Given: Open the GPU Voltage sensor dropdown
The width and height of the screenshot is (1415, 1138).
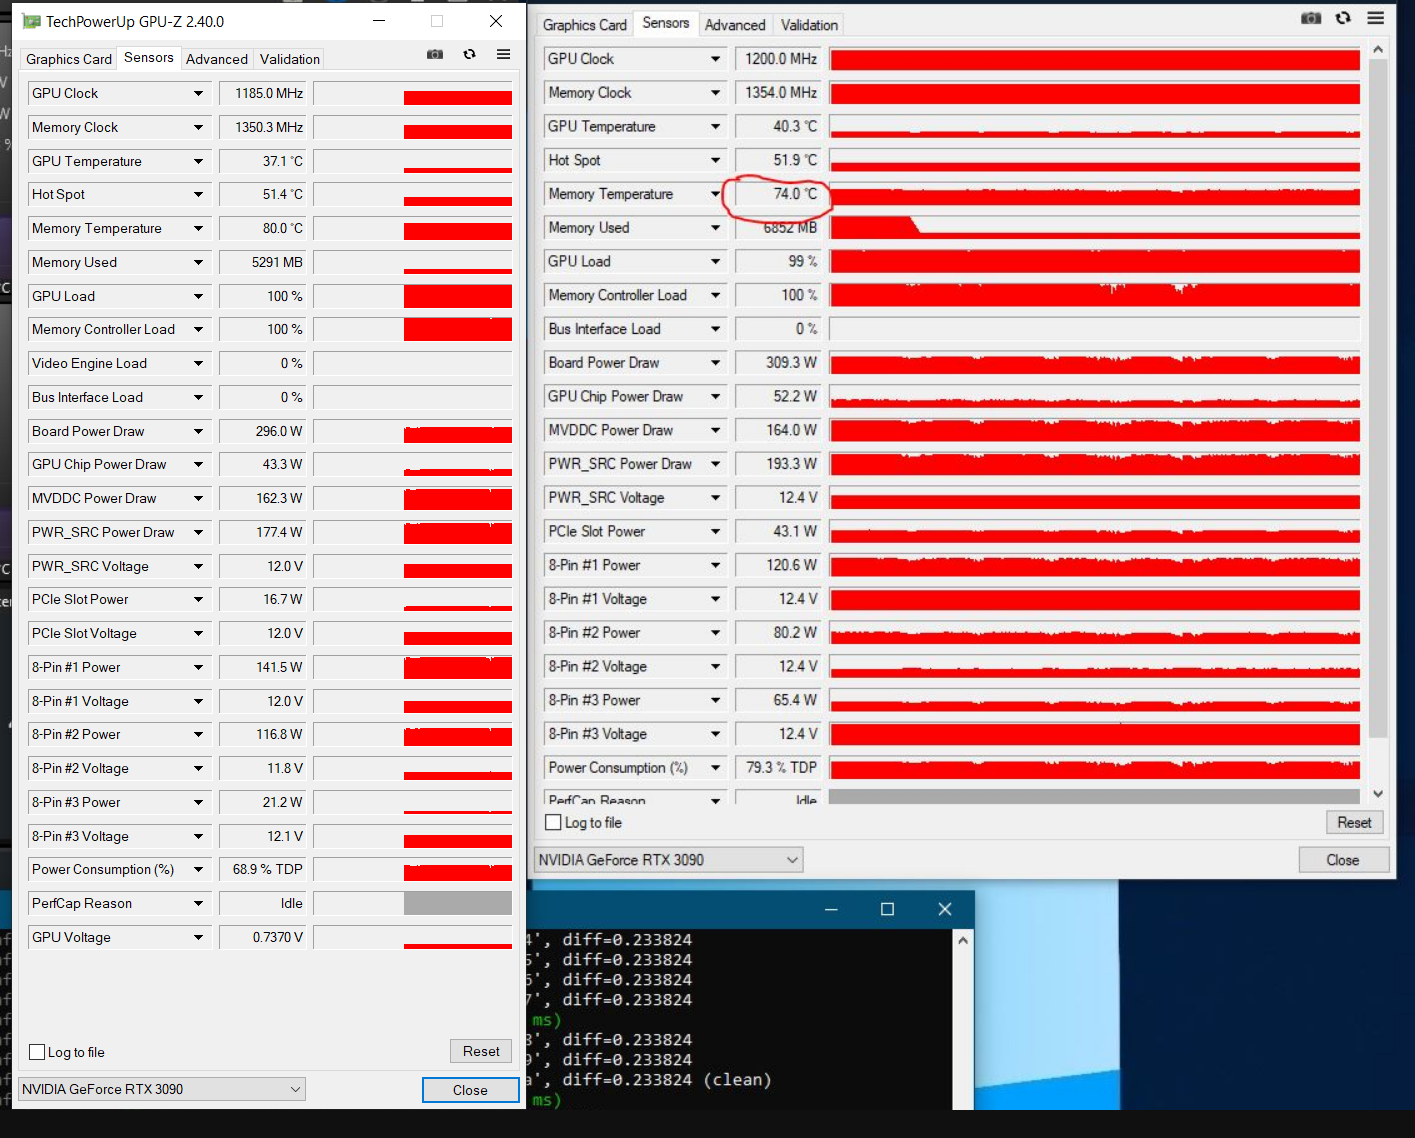Looking at the screenshot, I should 198,937.
